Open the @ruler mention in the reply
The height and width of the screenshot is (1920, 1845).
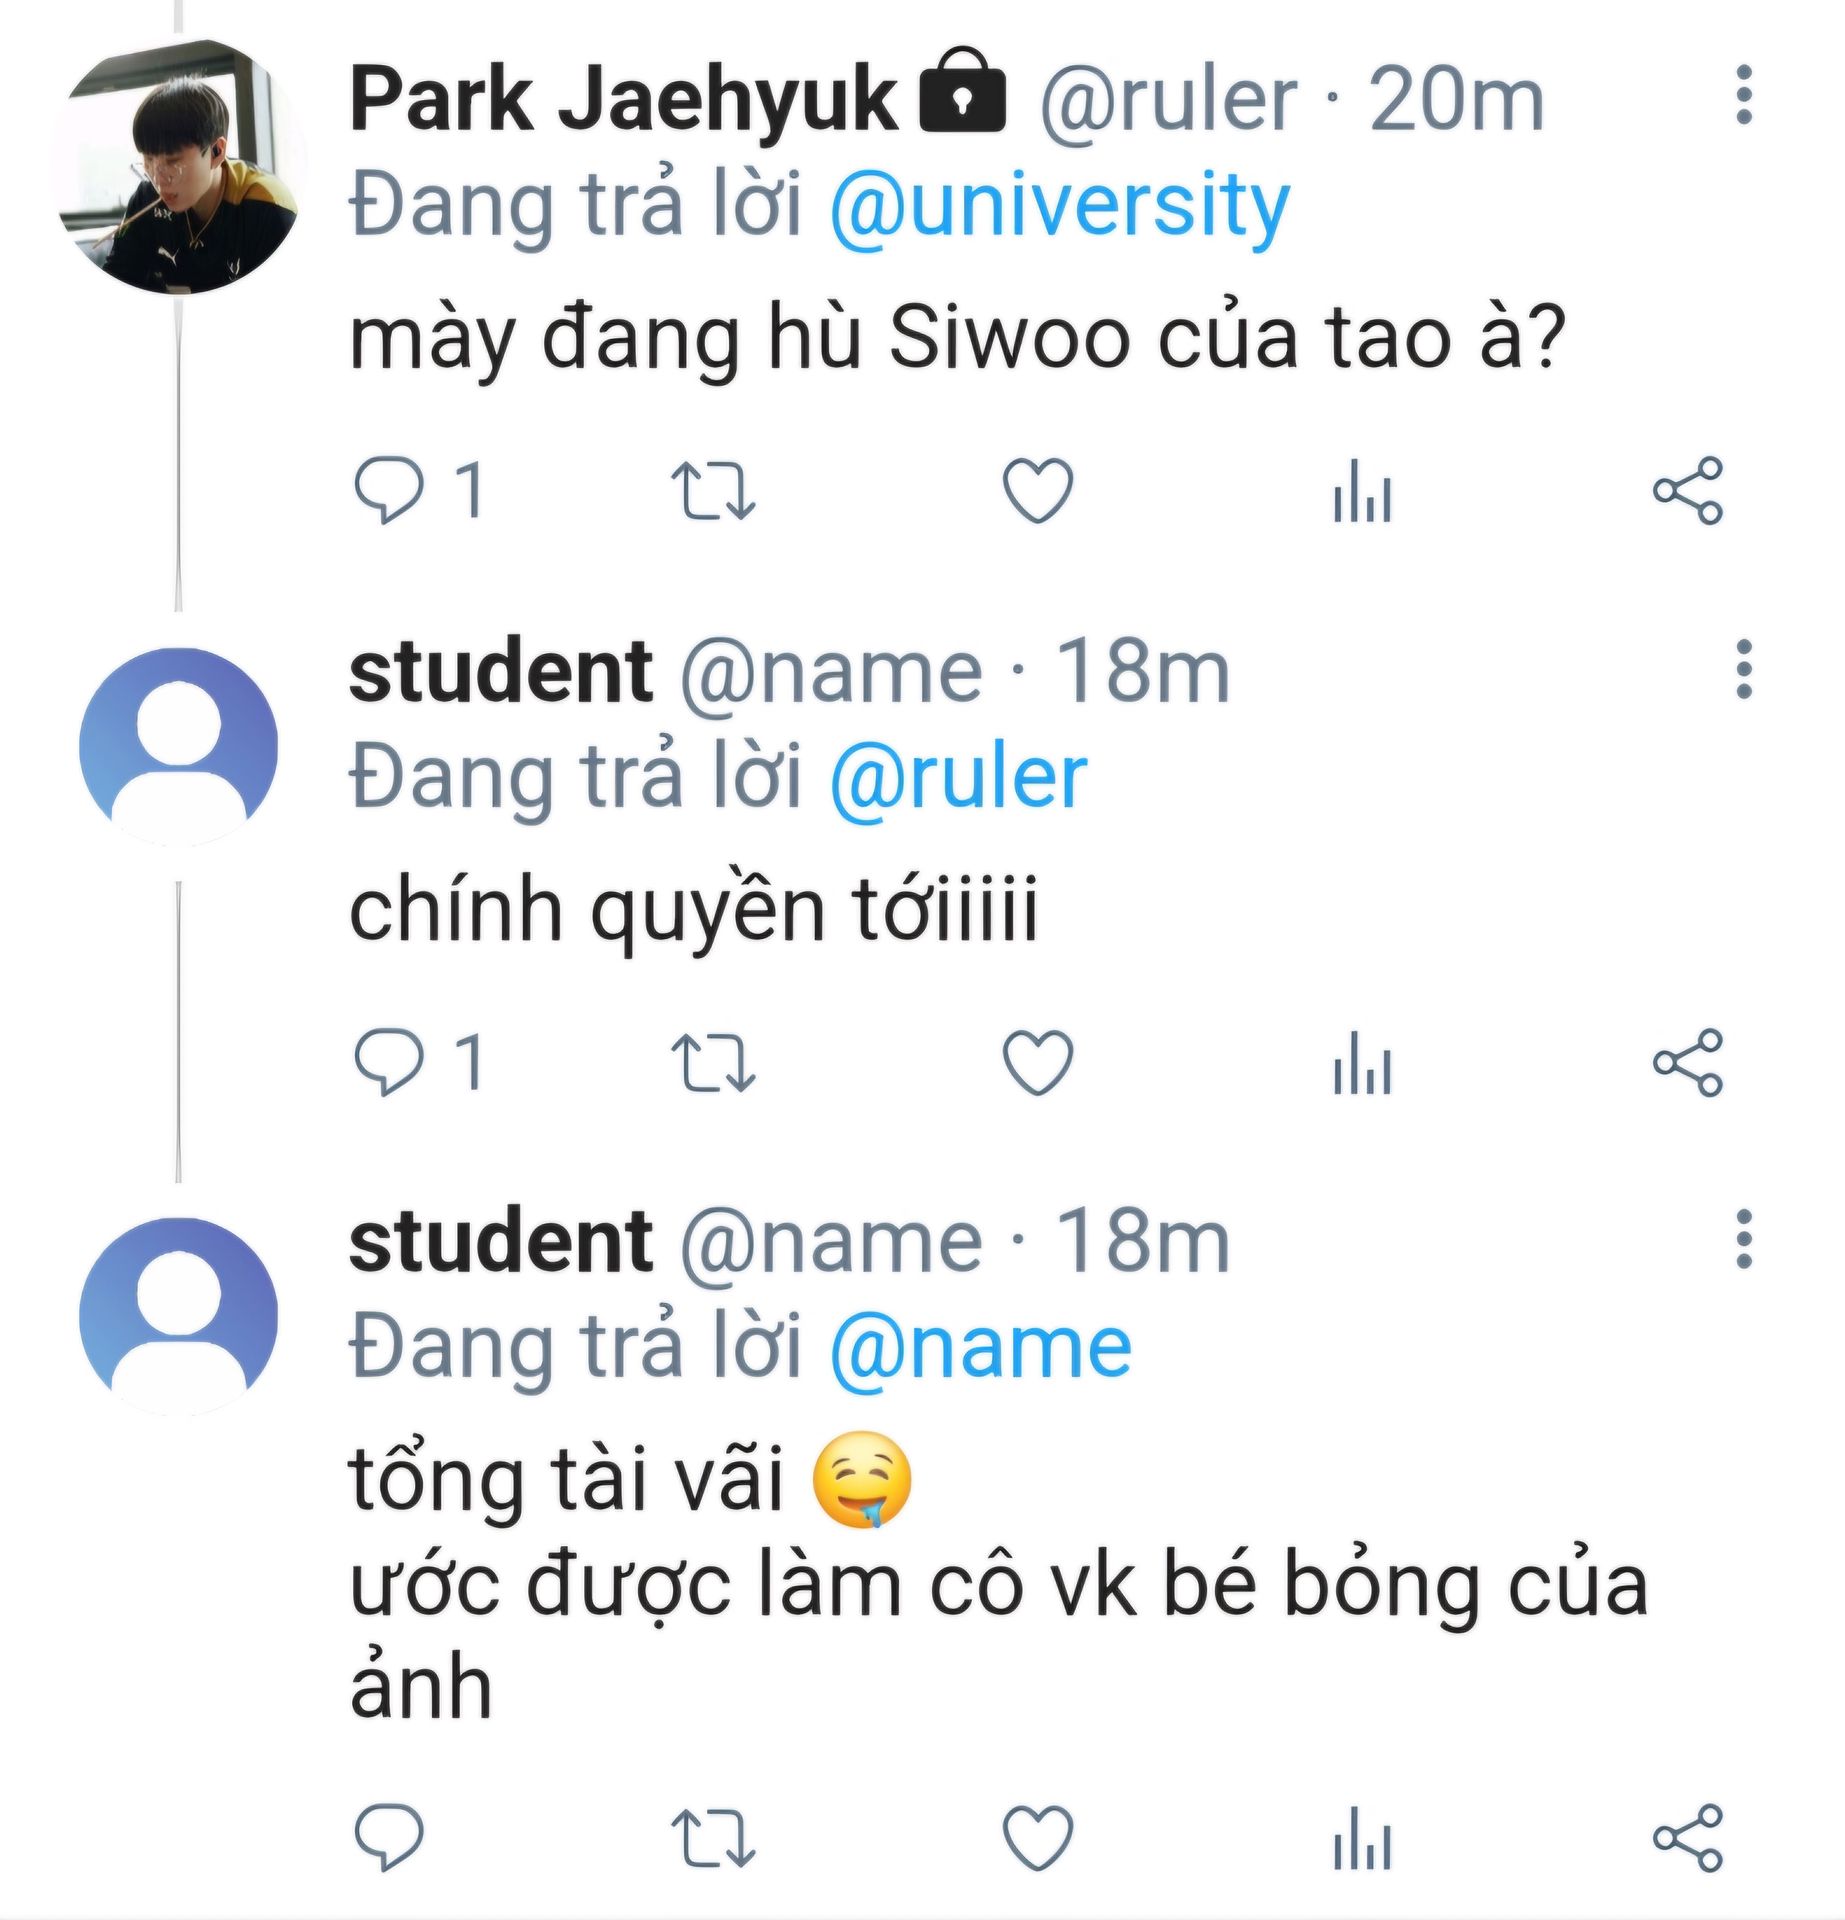click(x=957, y=778)
